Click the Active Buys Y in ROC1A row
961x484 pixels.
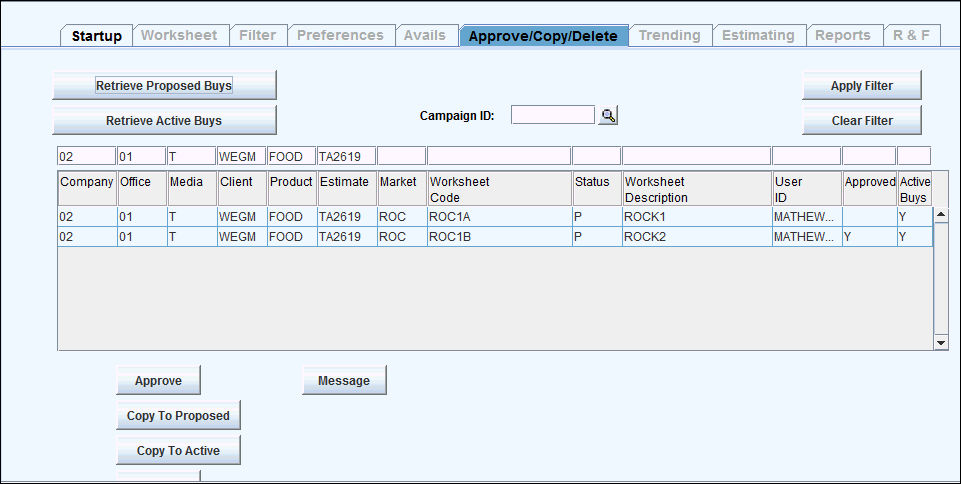[x=914, y=217]
